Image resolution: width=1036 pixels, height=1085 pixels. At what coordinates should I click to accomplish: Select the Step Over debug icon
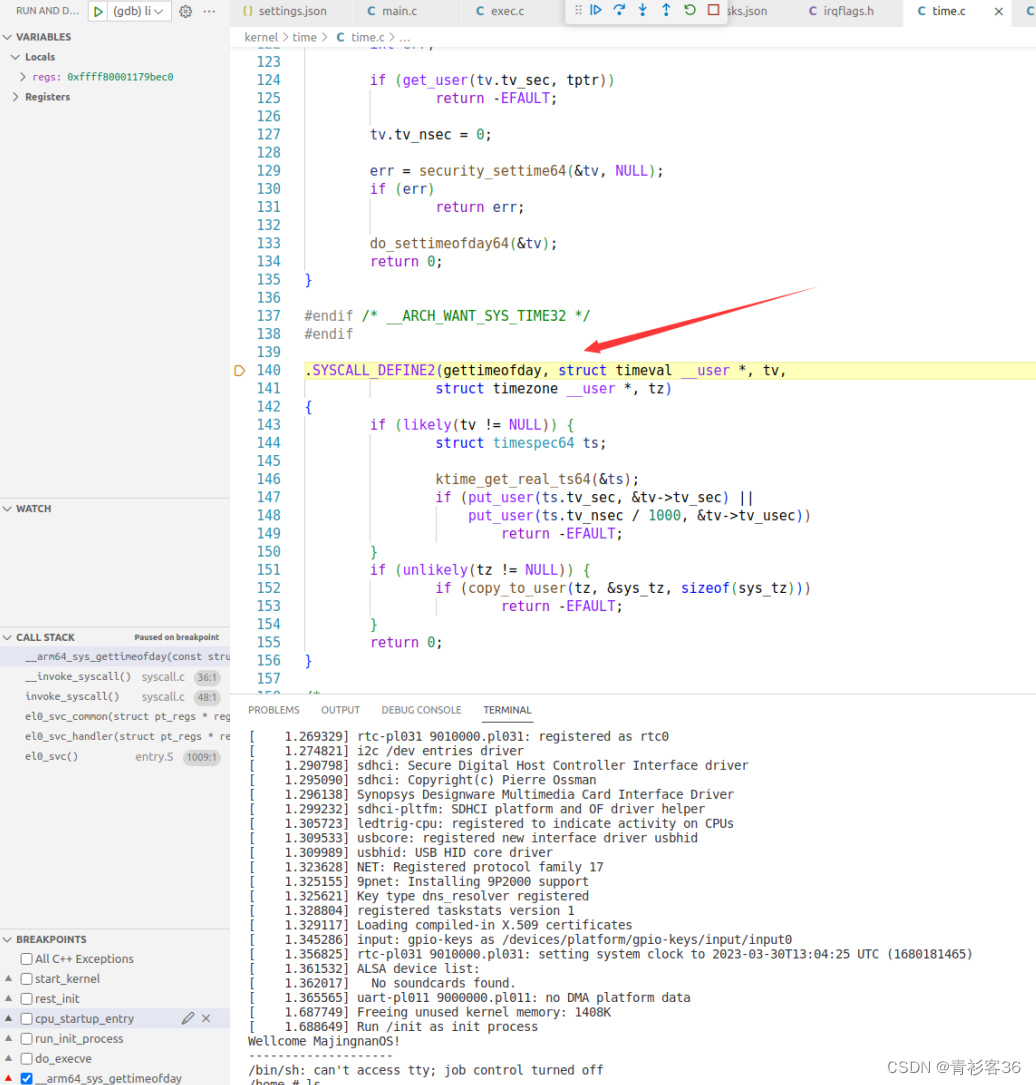(619, 11)
